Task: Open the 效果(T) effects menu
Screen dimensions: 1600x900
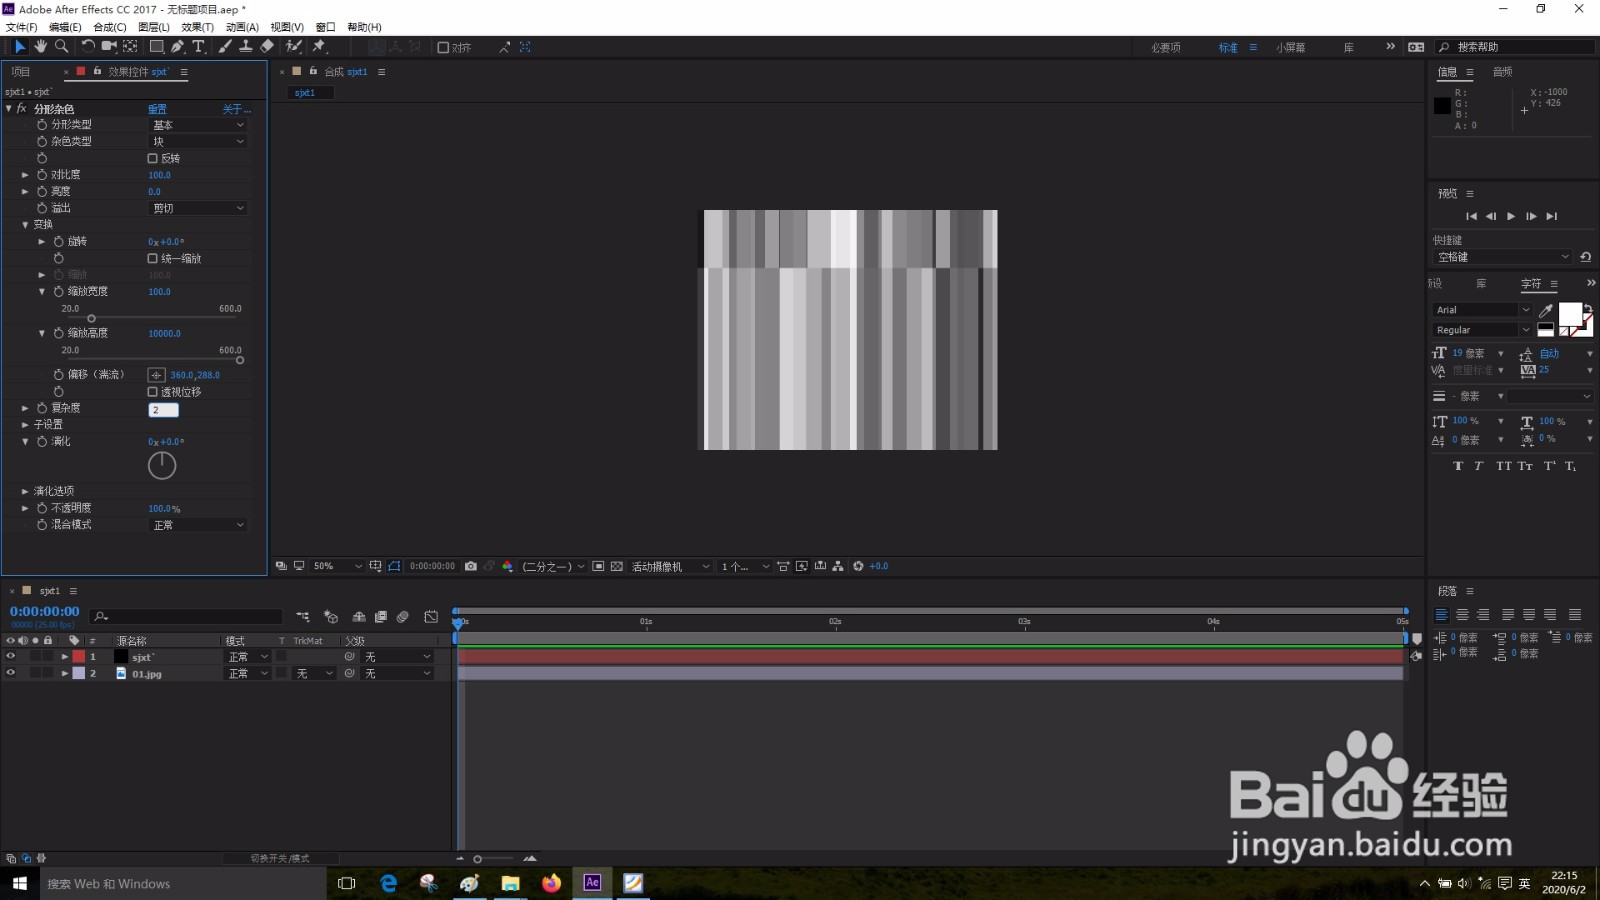Action: (198, 27)
